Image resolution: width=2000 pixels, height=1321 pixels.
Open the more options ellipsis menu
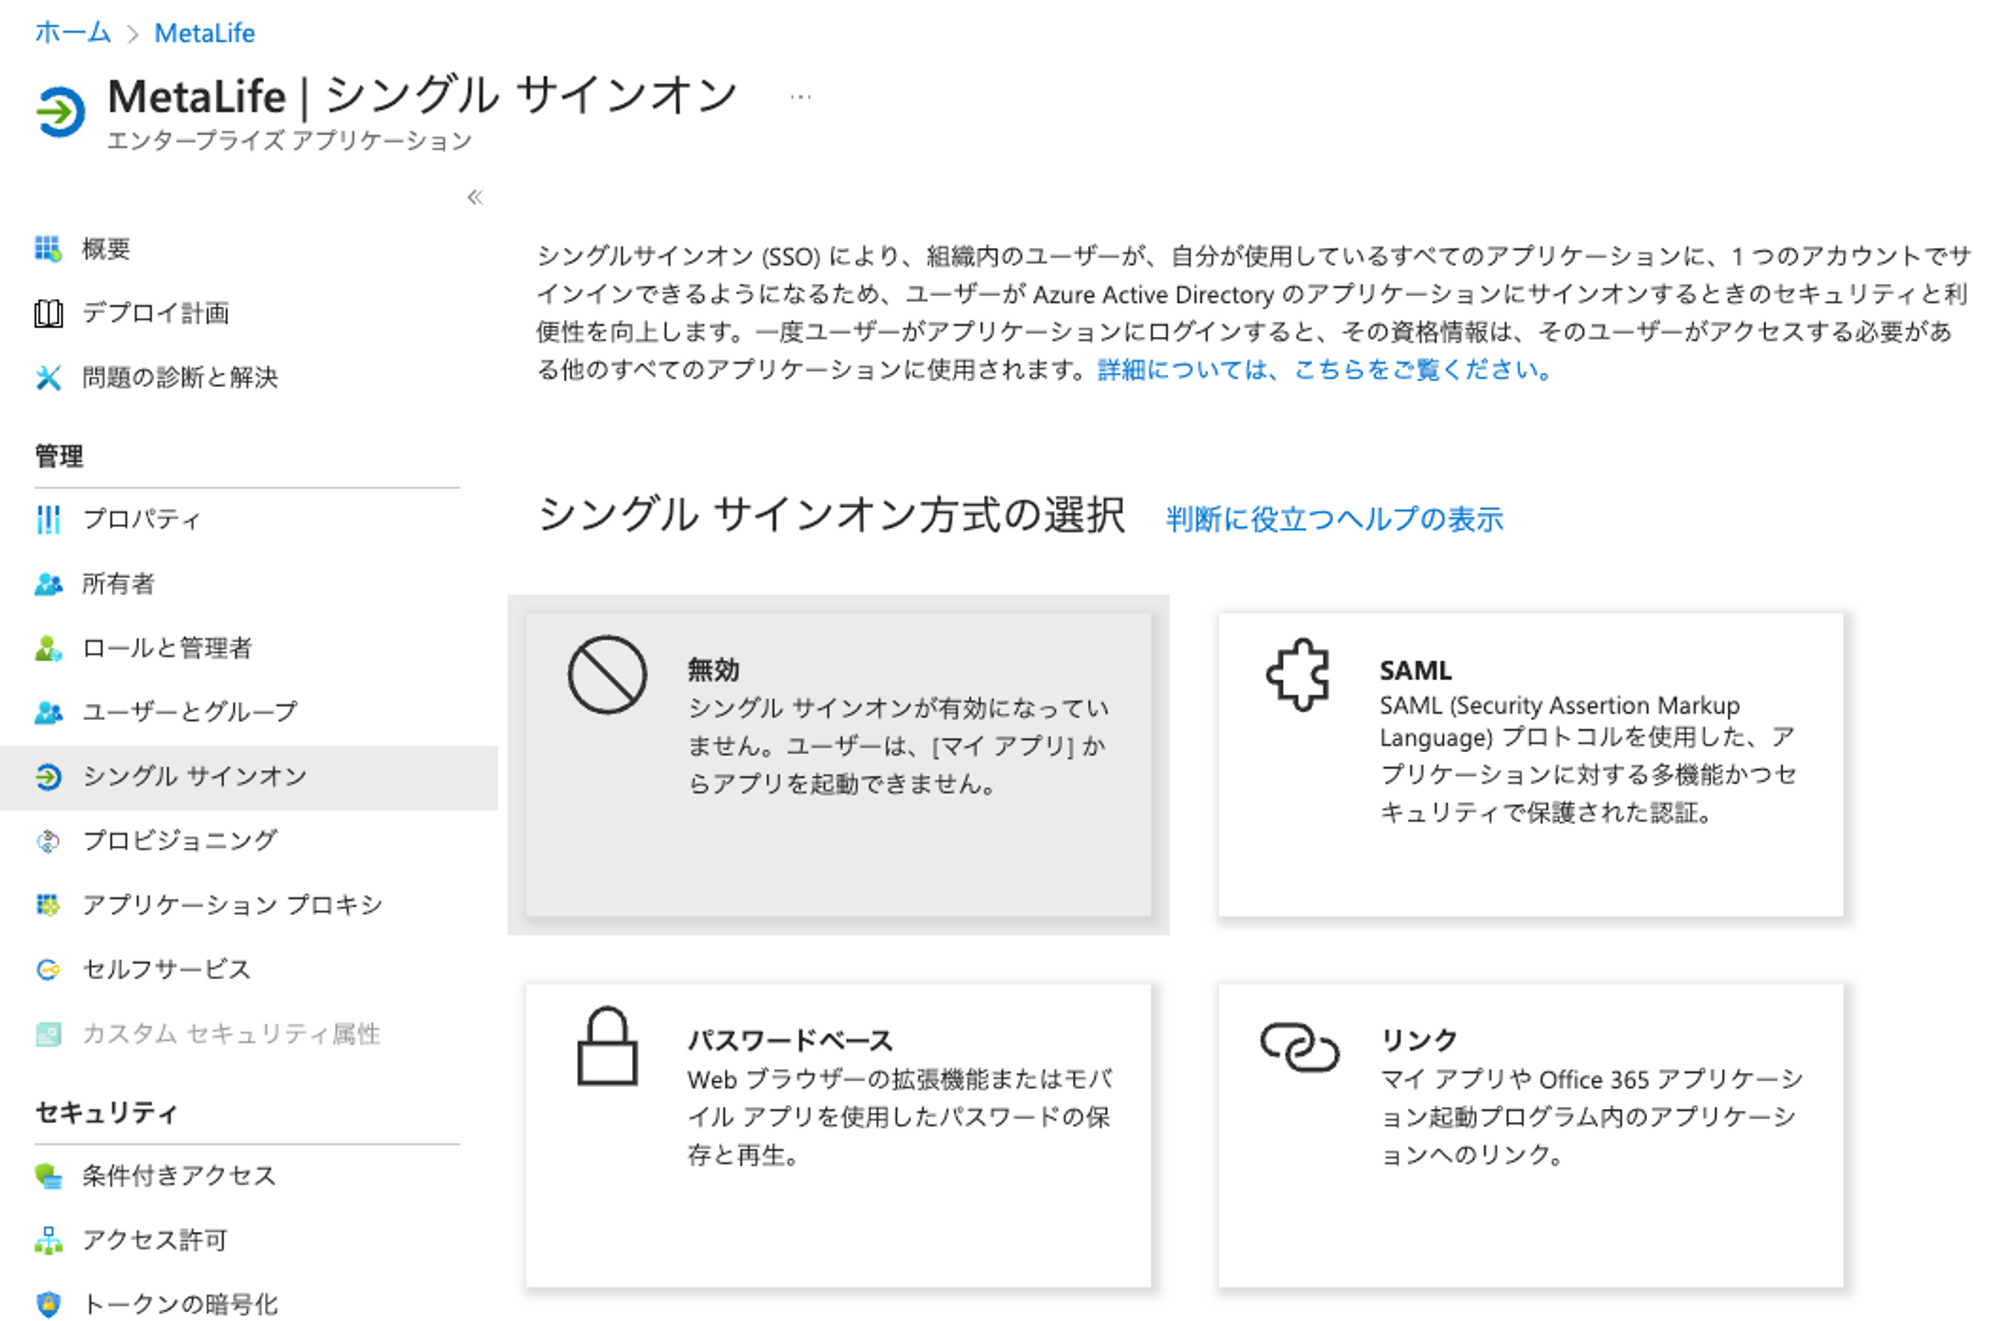pos(800,97)
